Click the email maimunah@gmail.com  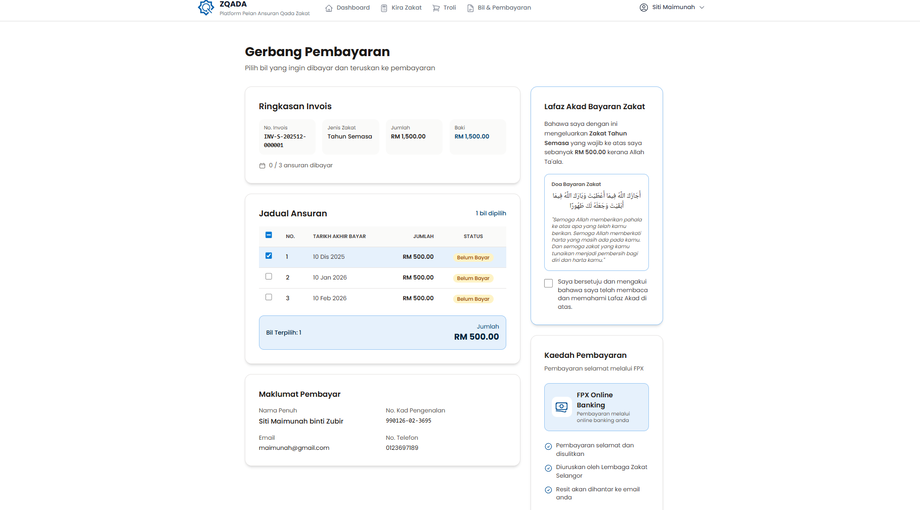294,448
